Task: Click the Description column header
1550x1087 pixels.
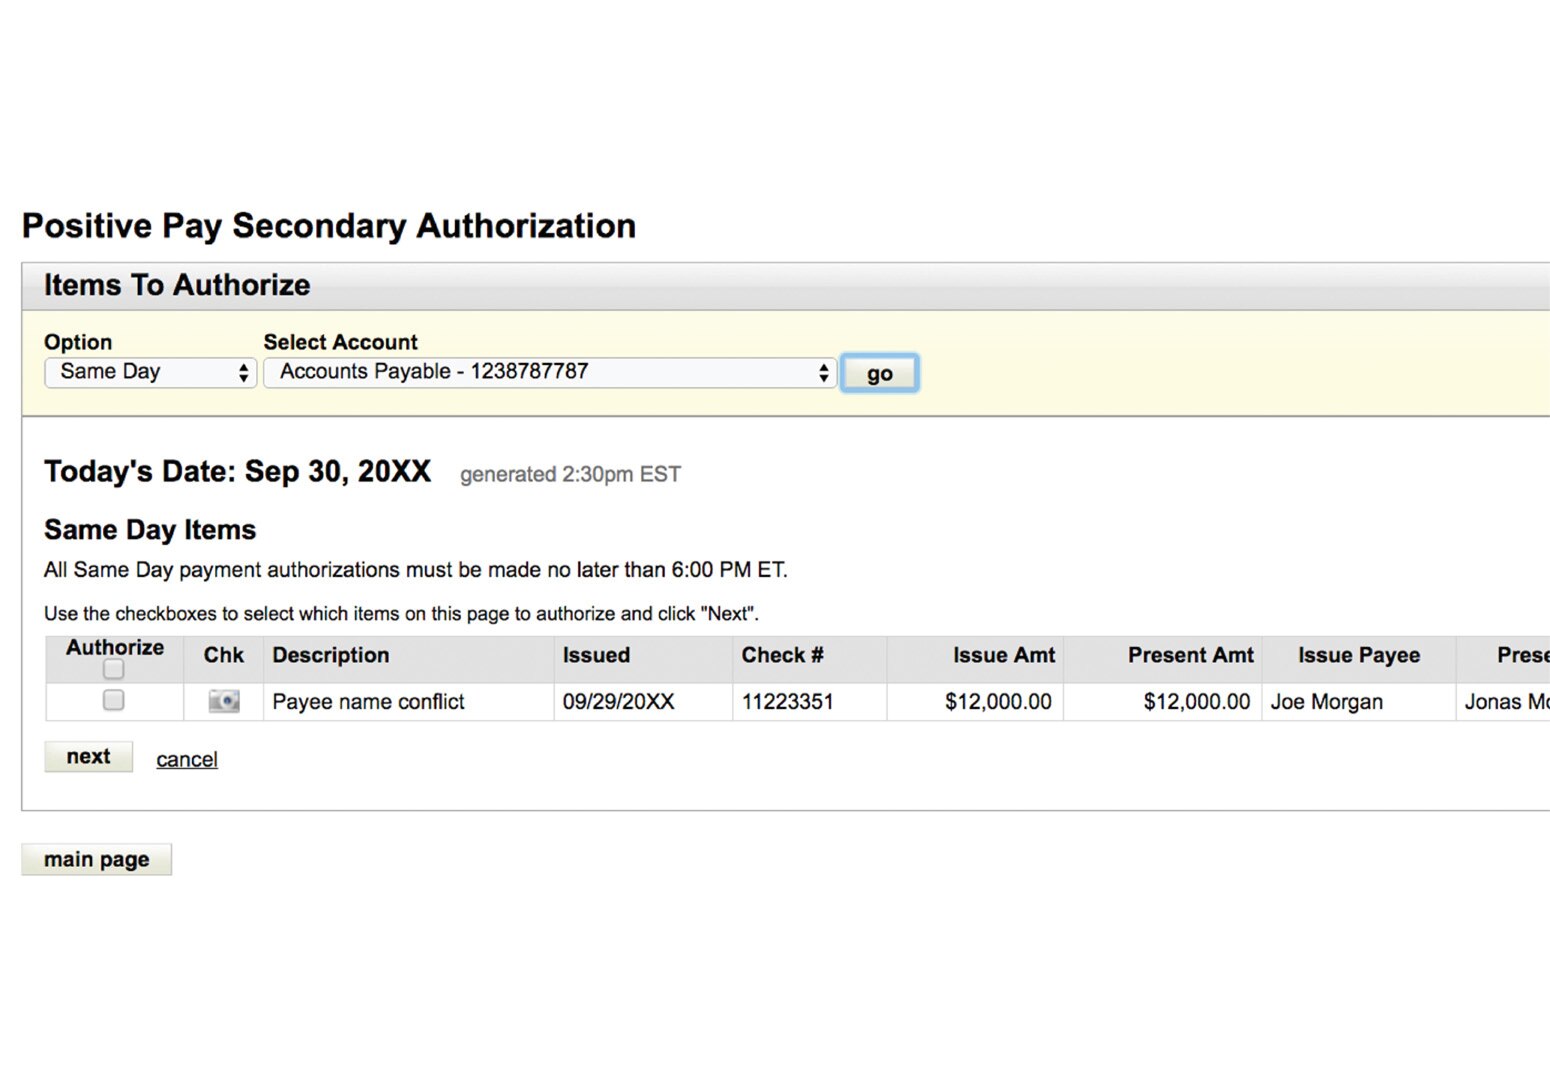Action: coord(331,656)
